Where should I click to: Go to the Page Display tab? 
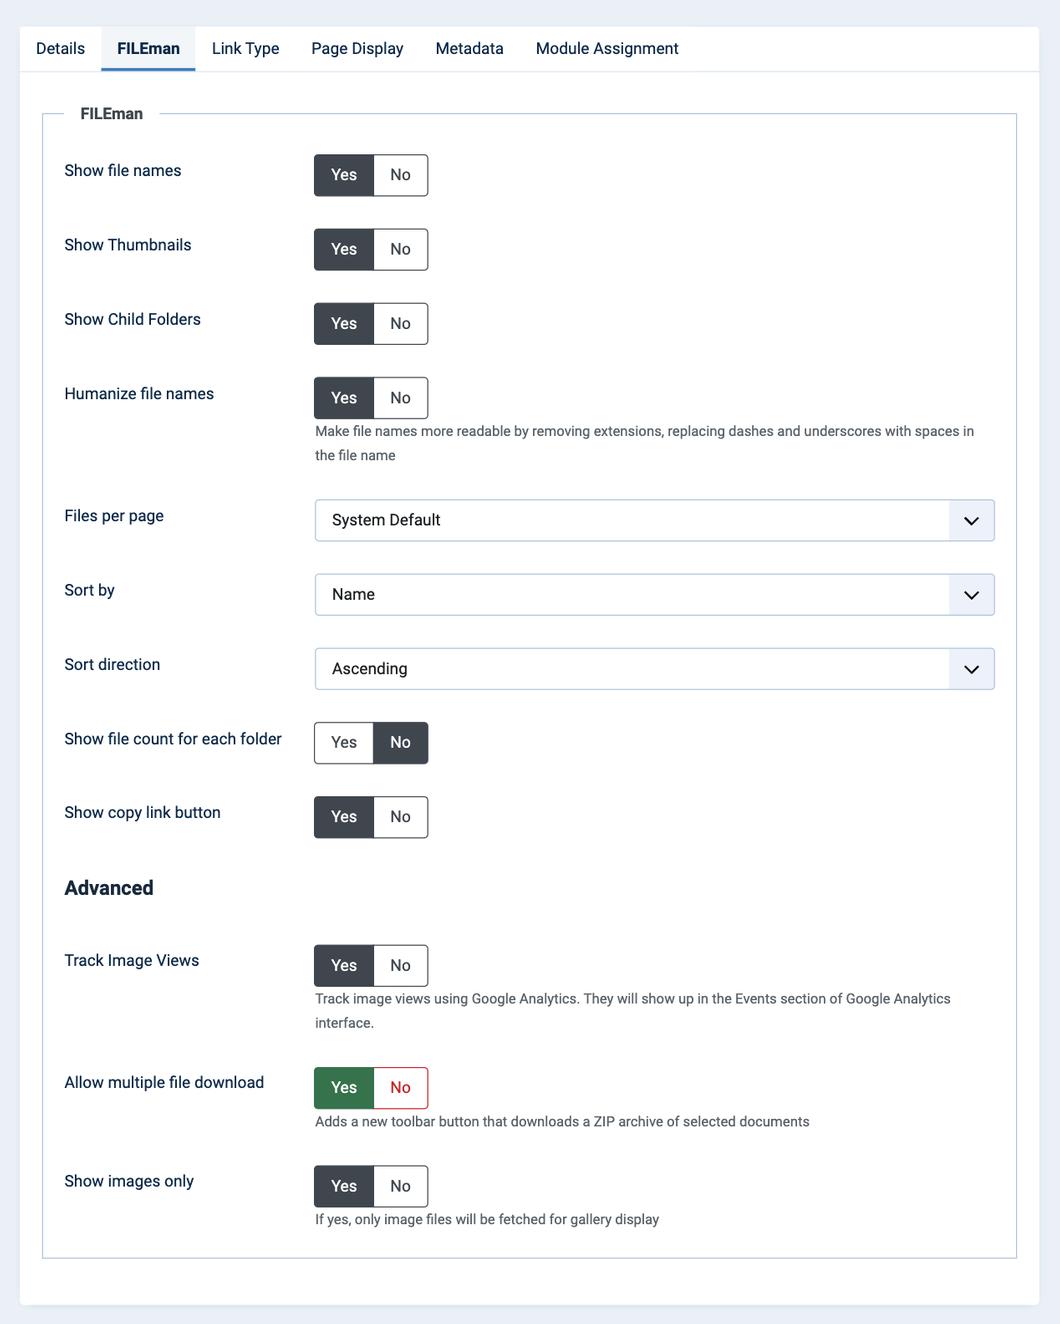357,49
